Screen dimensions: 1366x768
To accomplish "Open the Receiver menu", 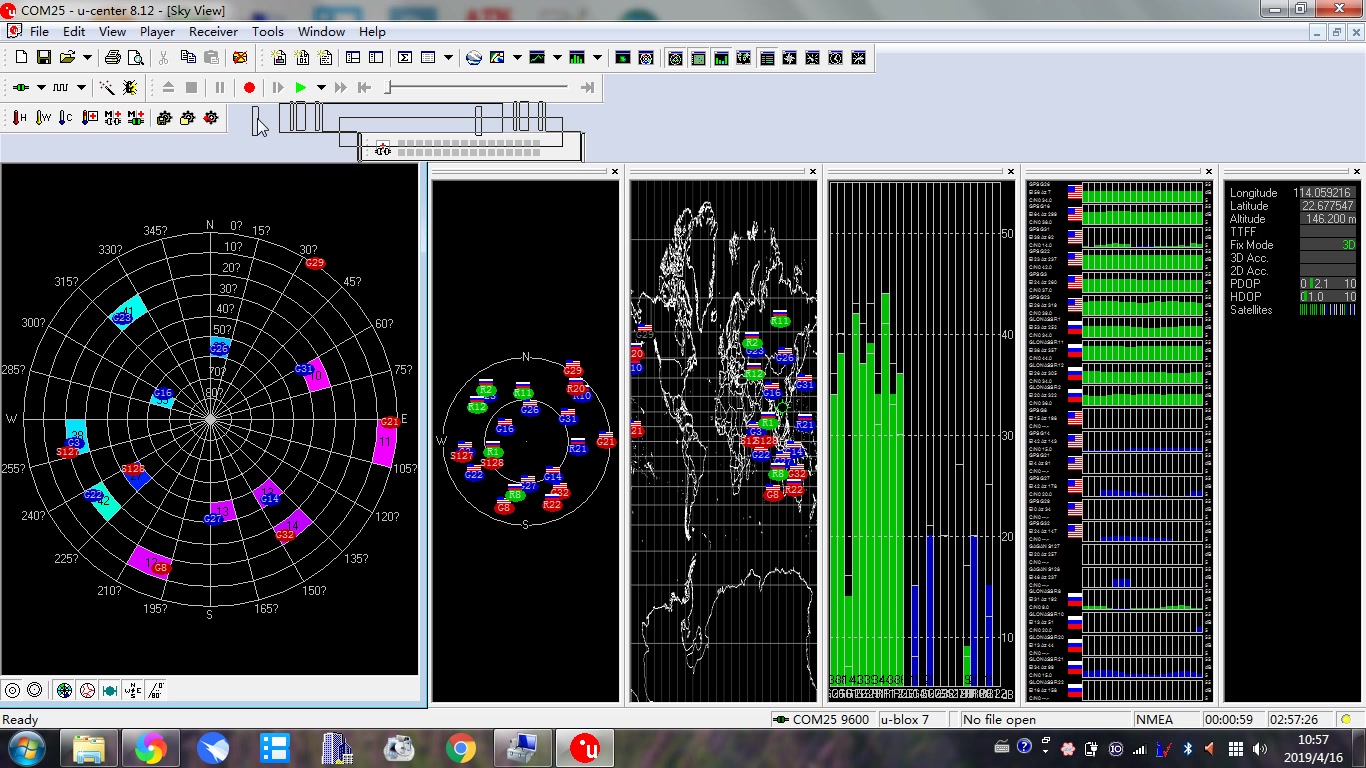I will coord(214,31).
